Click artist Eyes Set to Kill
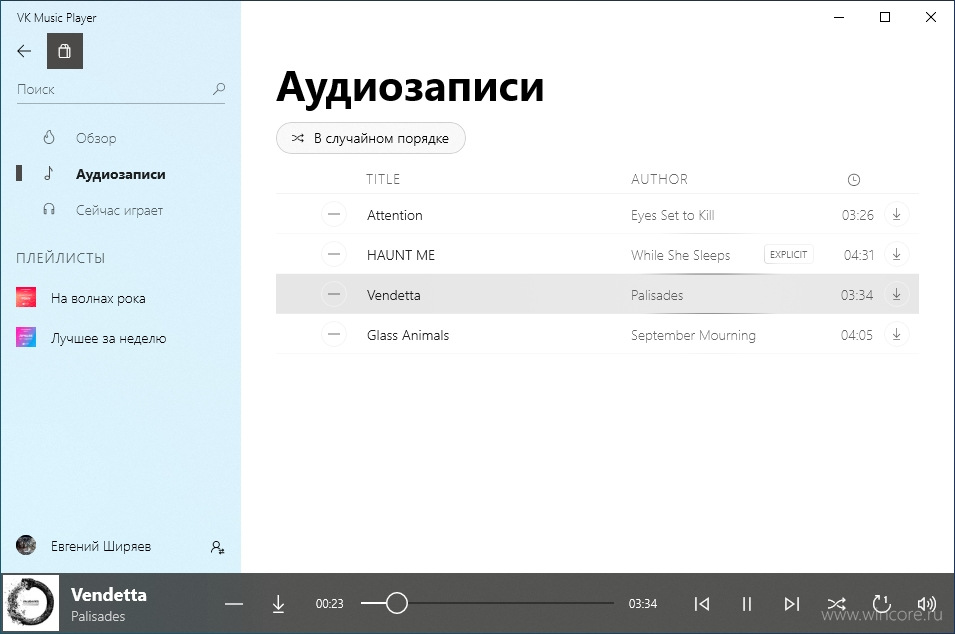955x634 pixels. point(672,215)
